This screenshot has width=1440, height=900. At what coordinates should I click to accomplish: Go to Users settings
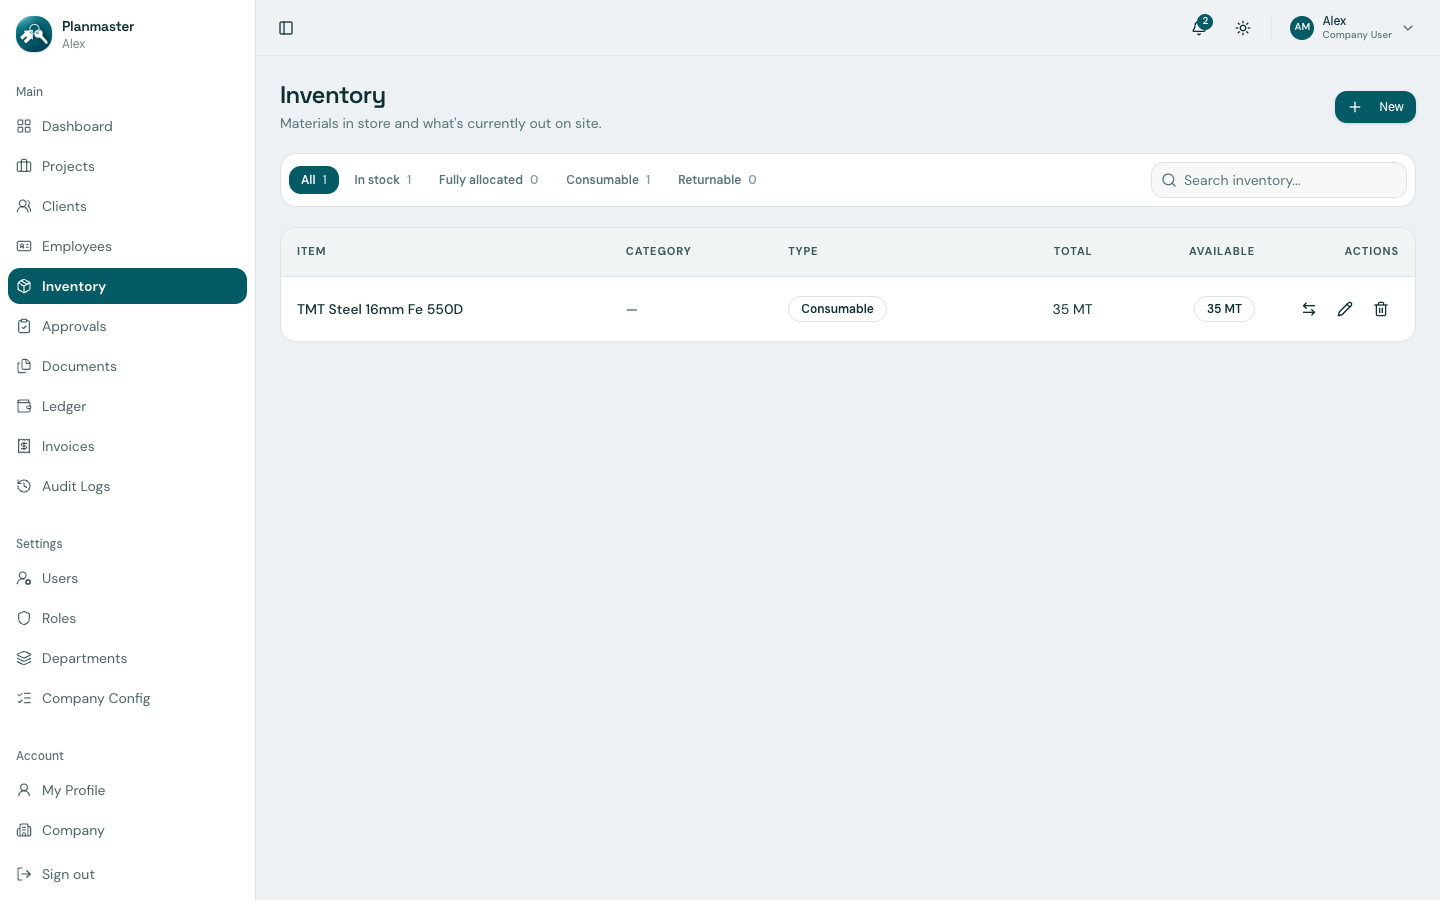tap(127, 578)
